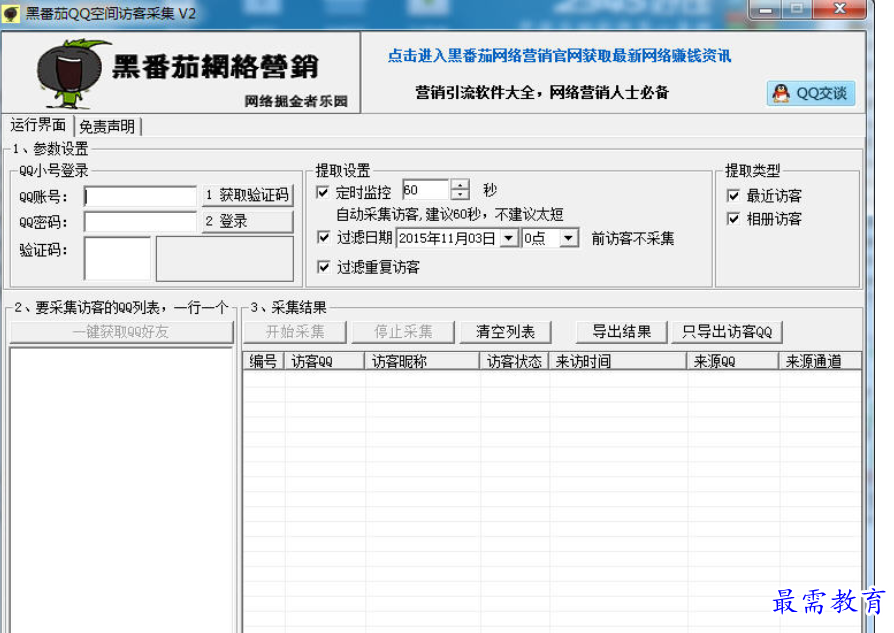Click the 导出结果 button
This screenshot has width=894, height=633.
click(621, 332)
